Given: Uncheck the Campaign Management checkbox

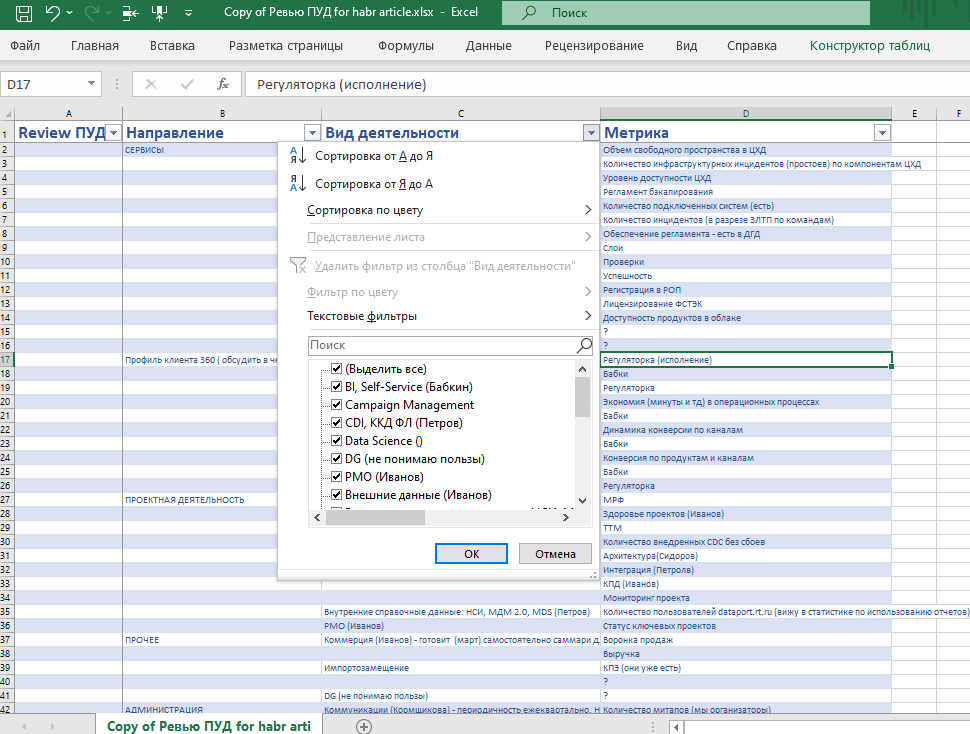Looking at the screenshot, I should [337, 404].
